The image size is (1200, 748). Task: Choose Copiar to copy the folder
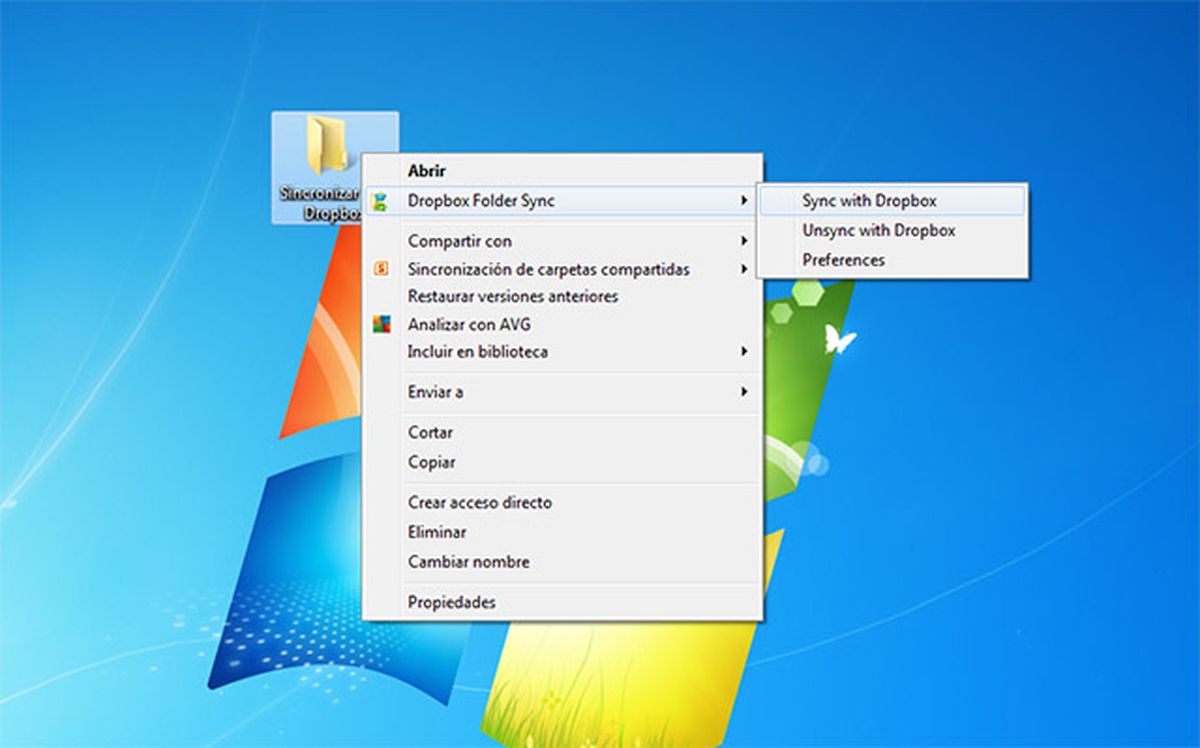click(430, 462)
